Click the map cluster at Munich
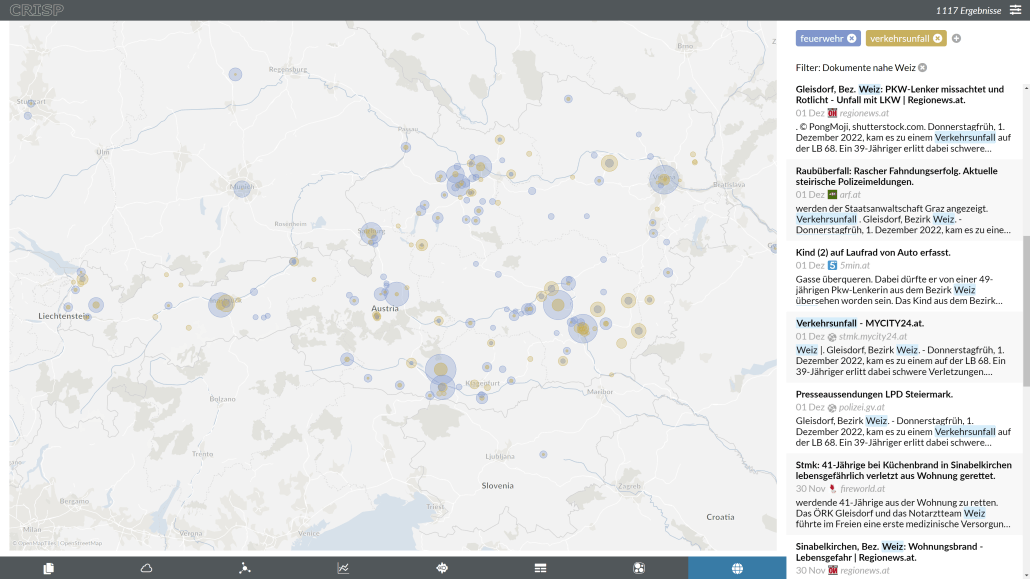Image resolution: width=1030 pixels, height=579 pixels. click(242, 189)
